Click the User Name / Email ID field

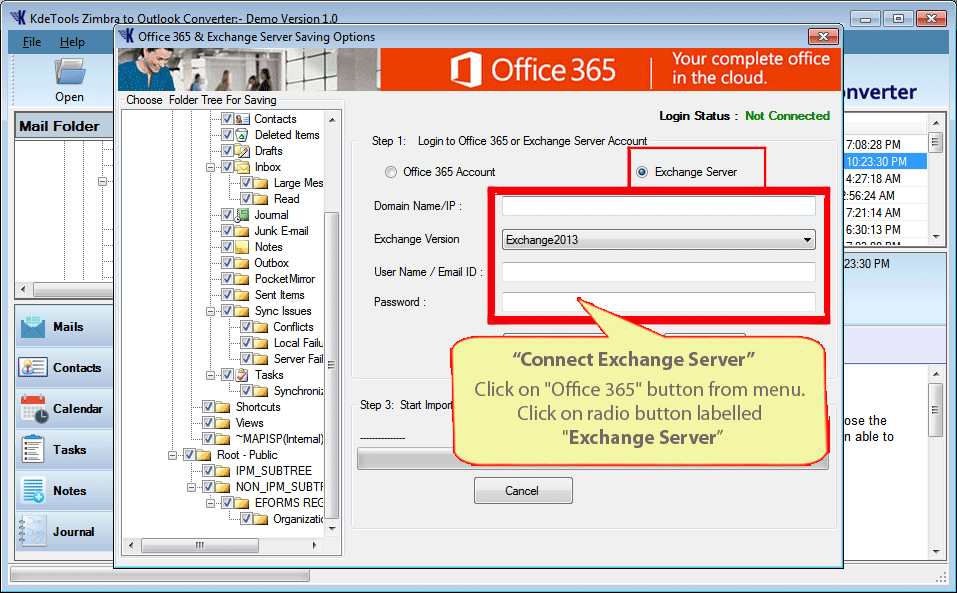pos(658,272)
